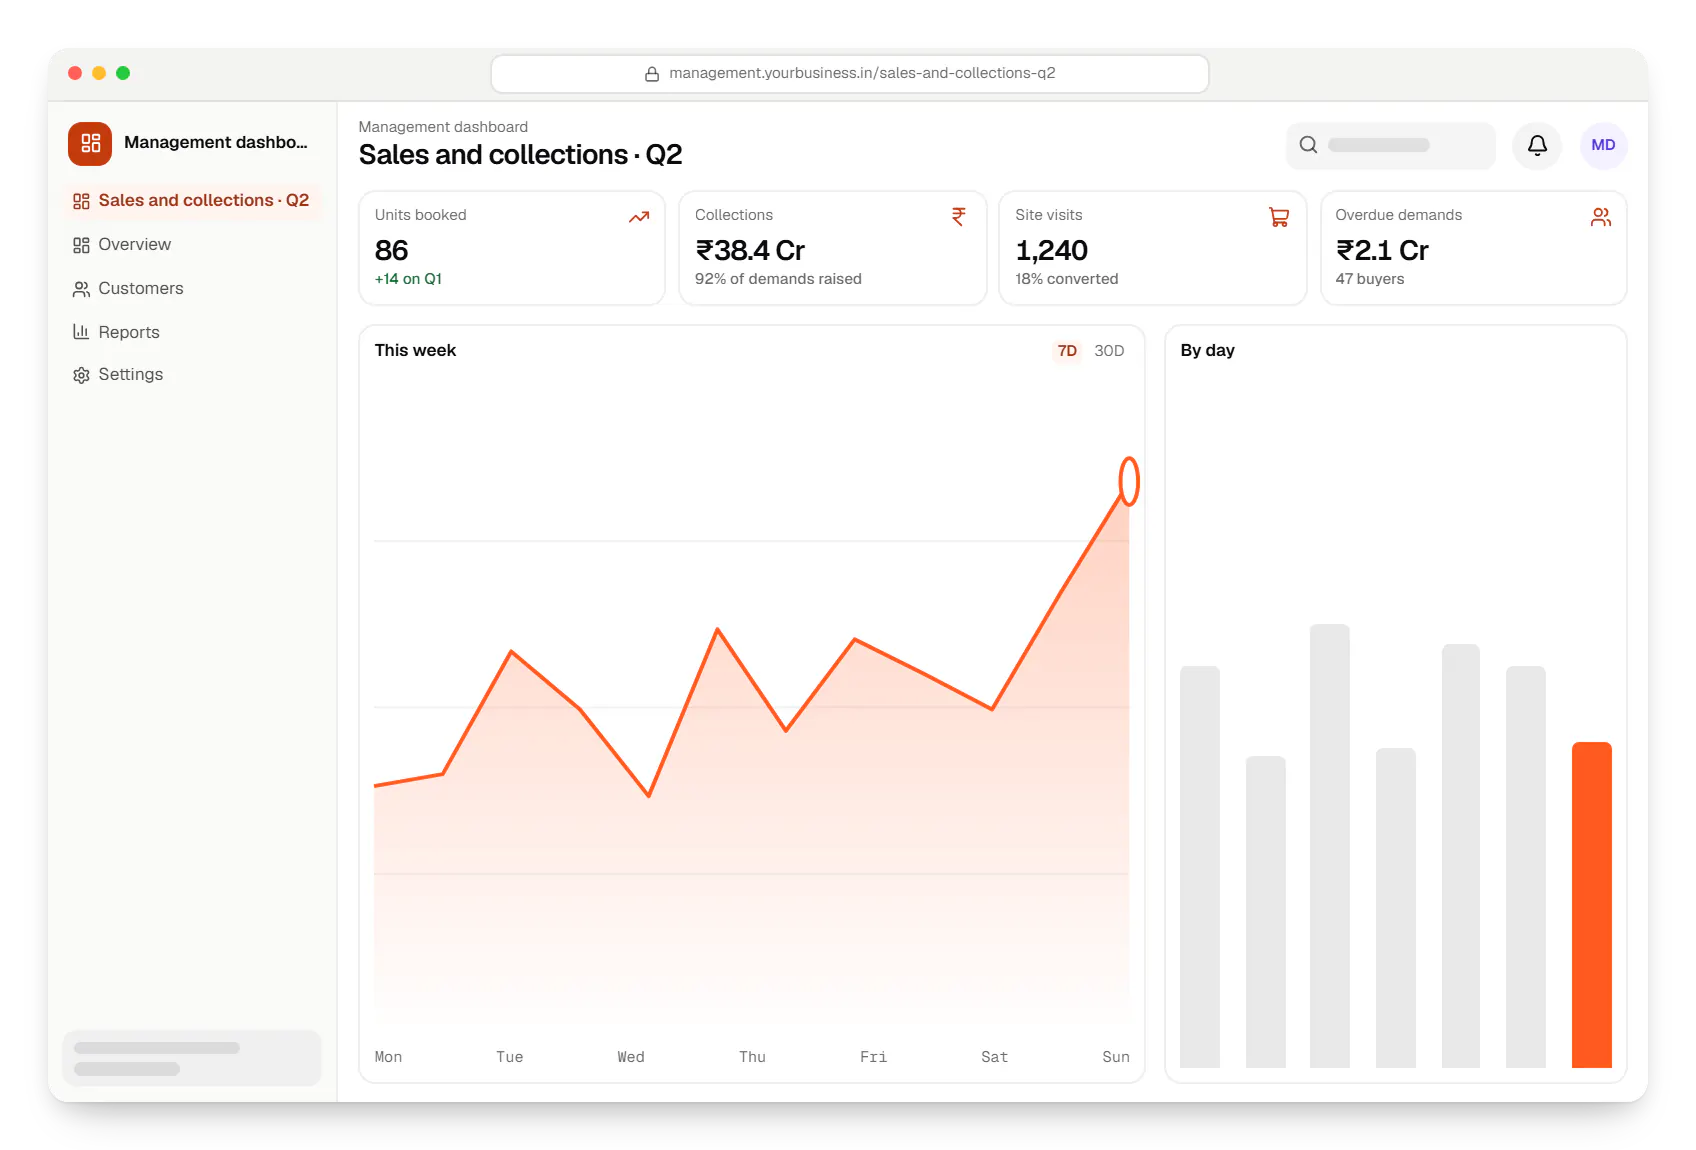Screen dimensions: 1696x1150
Task: Click the users icon on Overdue demands card
Action: coord(1601,217)
